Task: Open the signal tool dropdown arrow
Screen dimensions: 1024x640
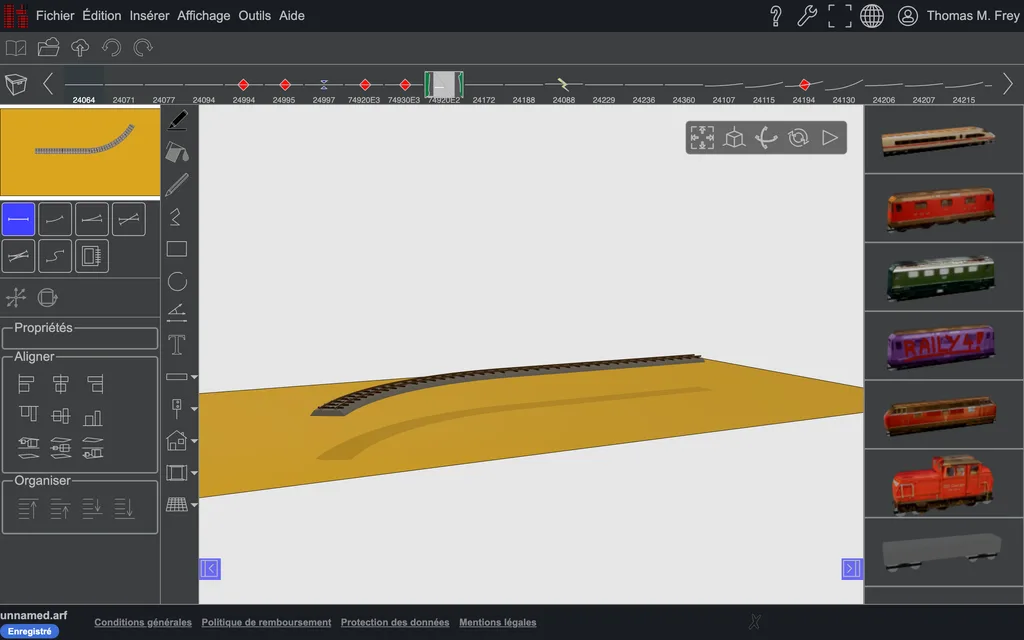Action: tap(194, 409)
